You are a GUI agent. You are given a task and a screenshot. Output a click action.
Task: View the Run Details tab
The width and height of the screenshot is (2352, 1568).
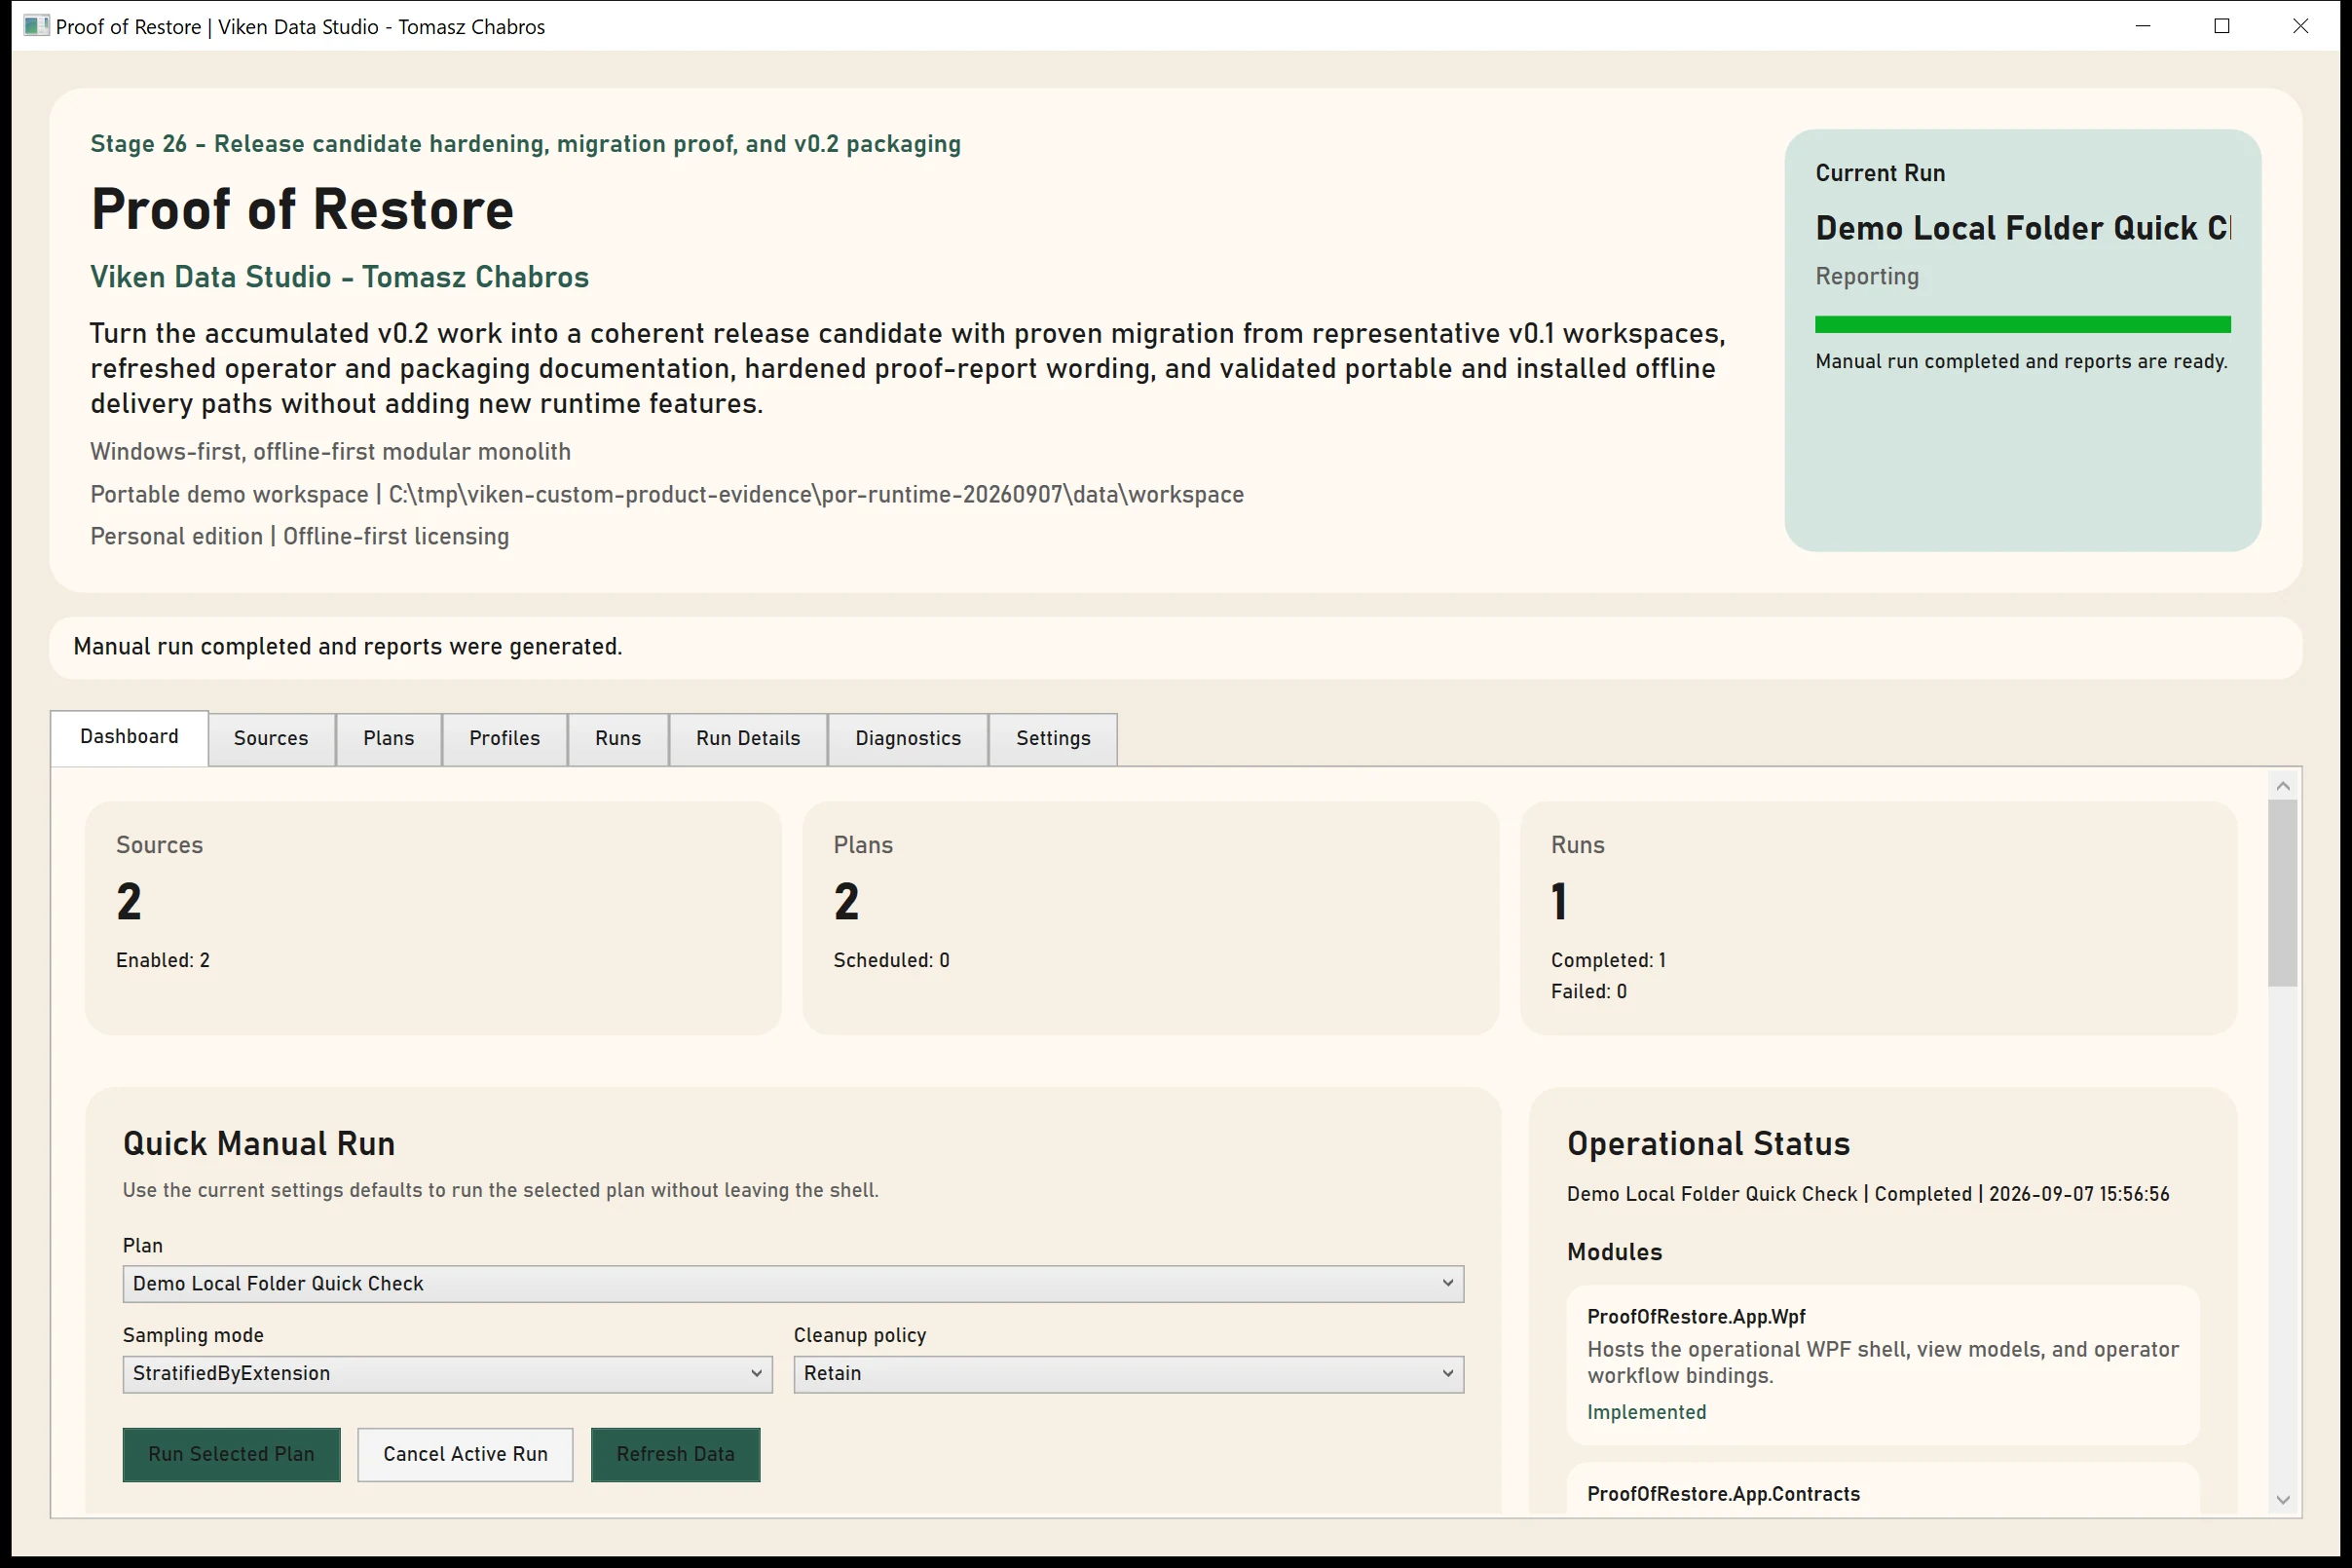tap(748, 739)
